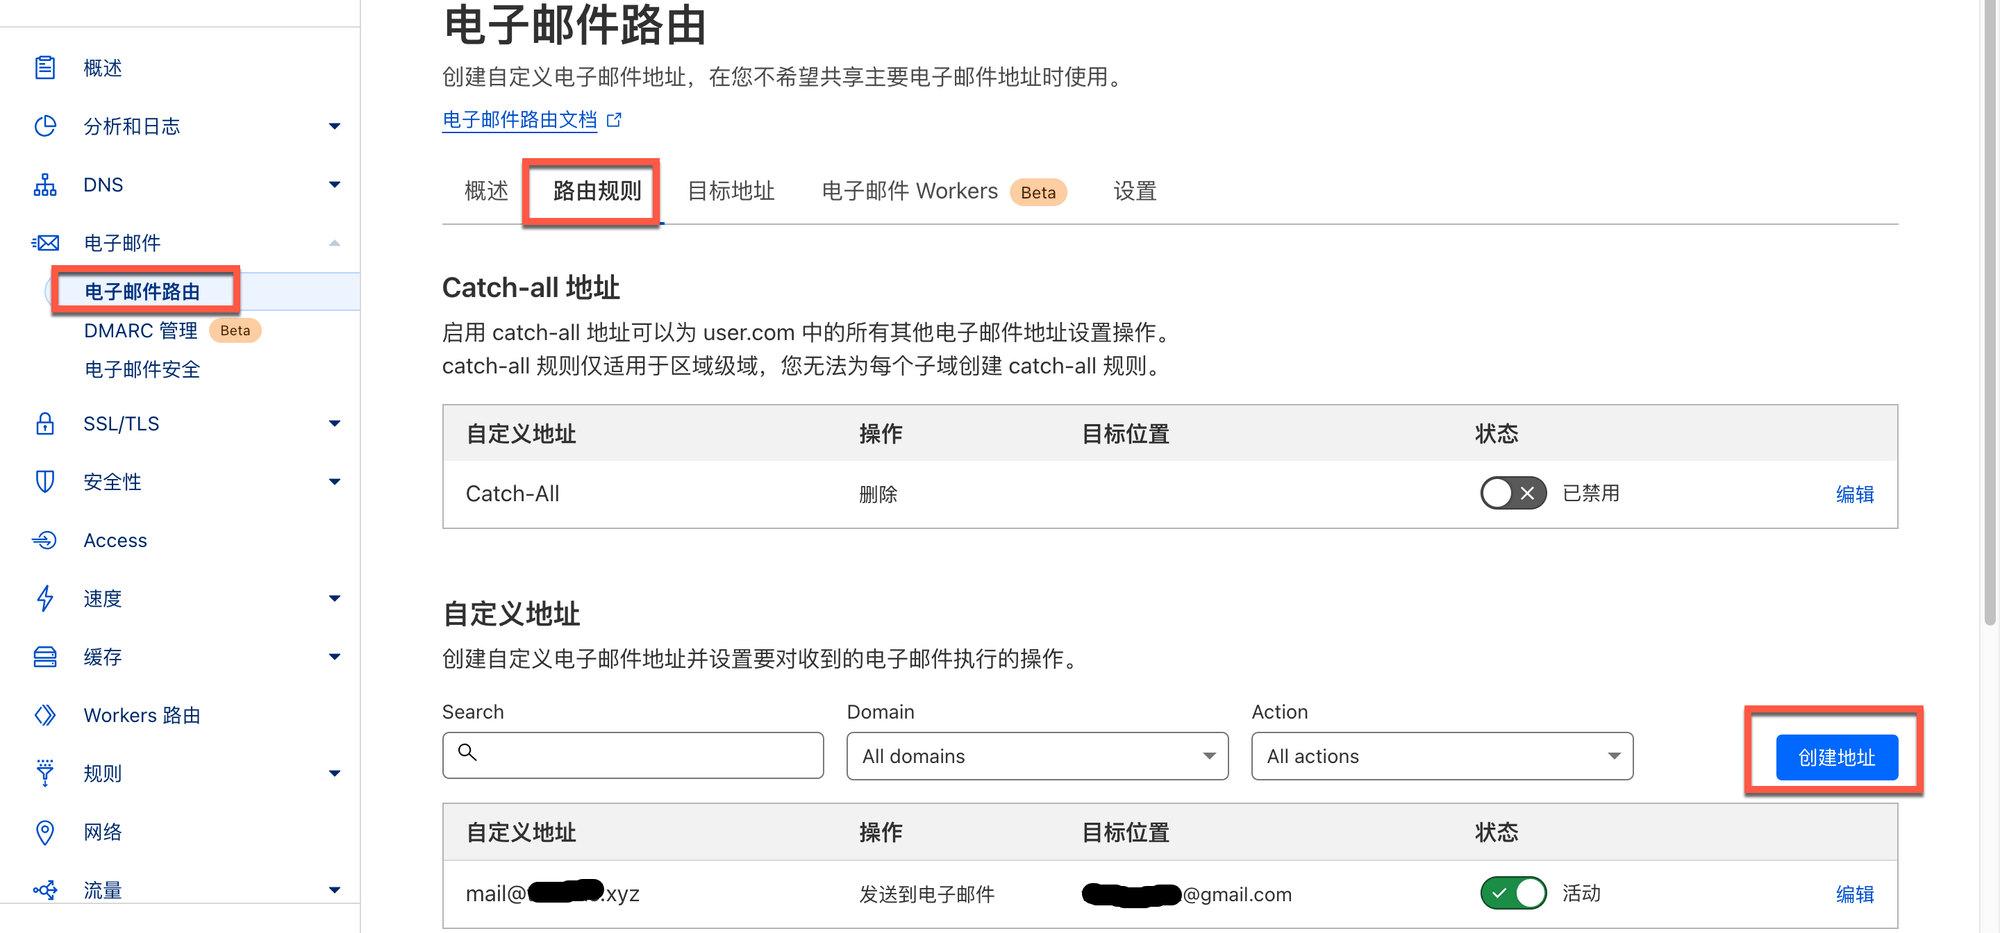The width and height of the screenshot is (2000, 933).
Task: Expand the 流量 sidebar section arrow
Action: (335, 890)
